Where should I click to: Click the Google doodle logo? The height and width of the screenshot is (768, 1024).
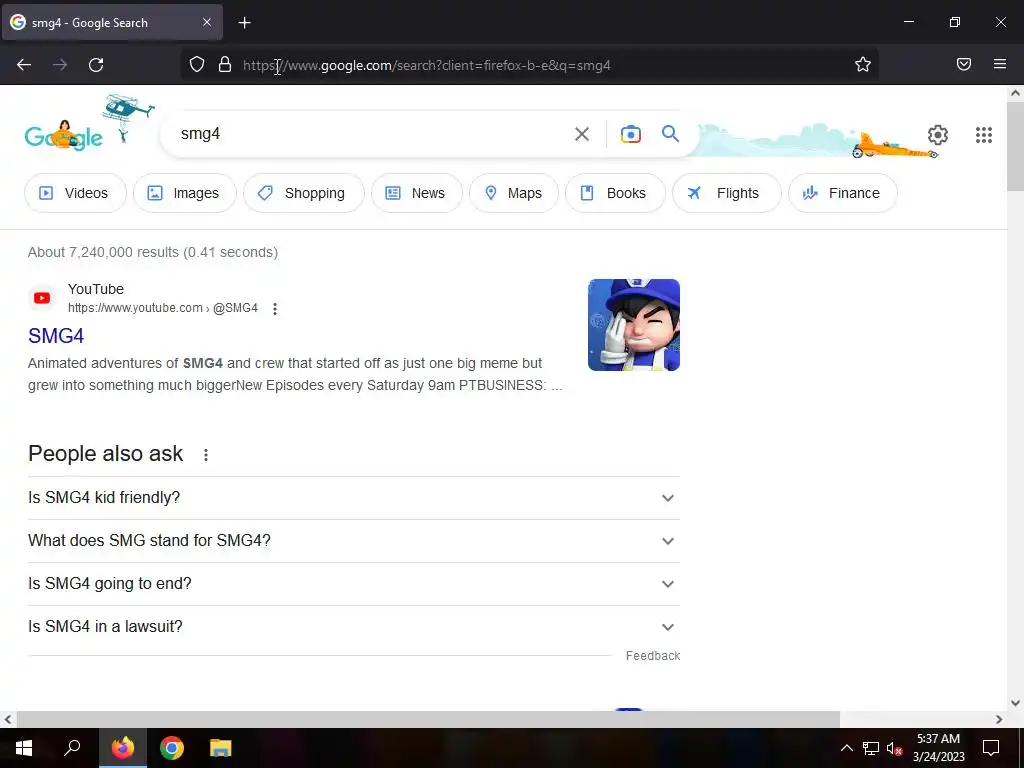(x=64, y=136)
